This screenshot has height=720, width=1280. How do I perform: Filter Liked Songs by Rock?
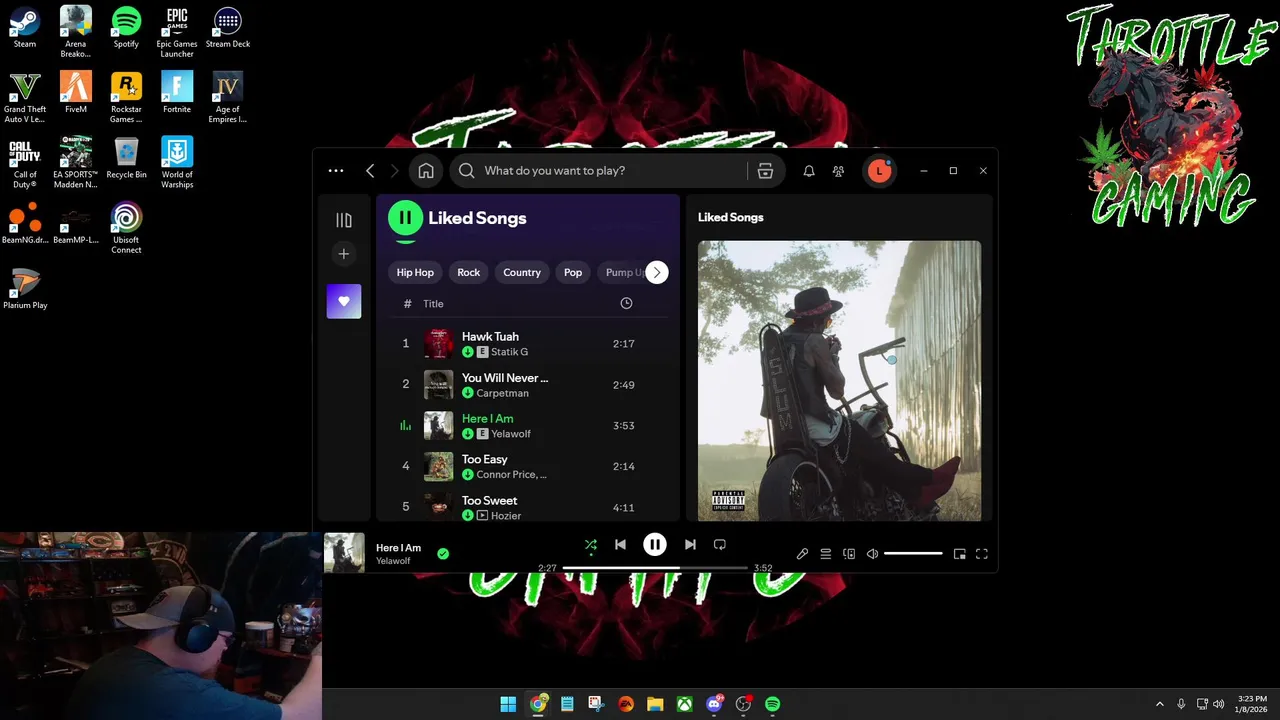pos(469,272)
